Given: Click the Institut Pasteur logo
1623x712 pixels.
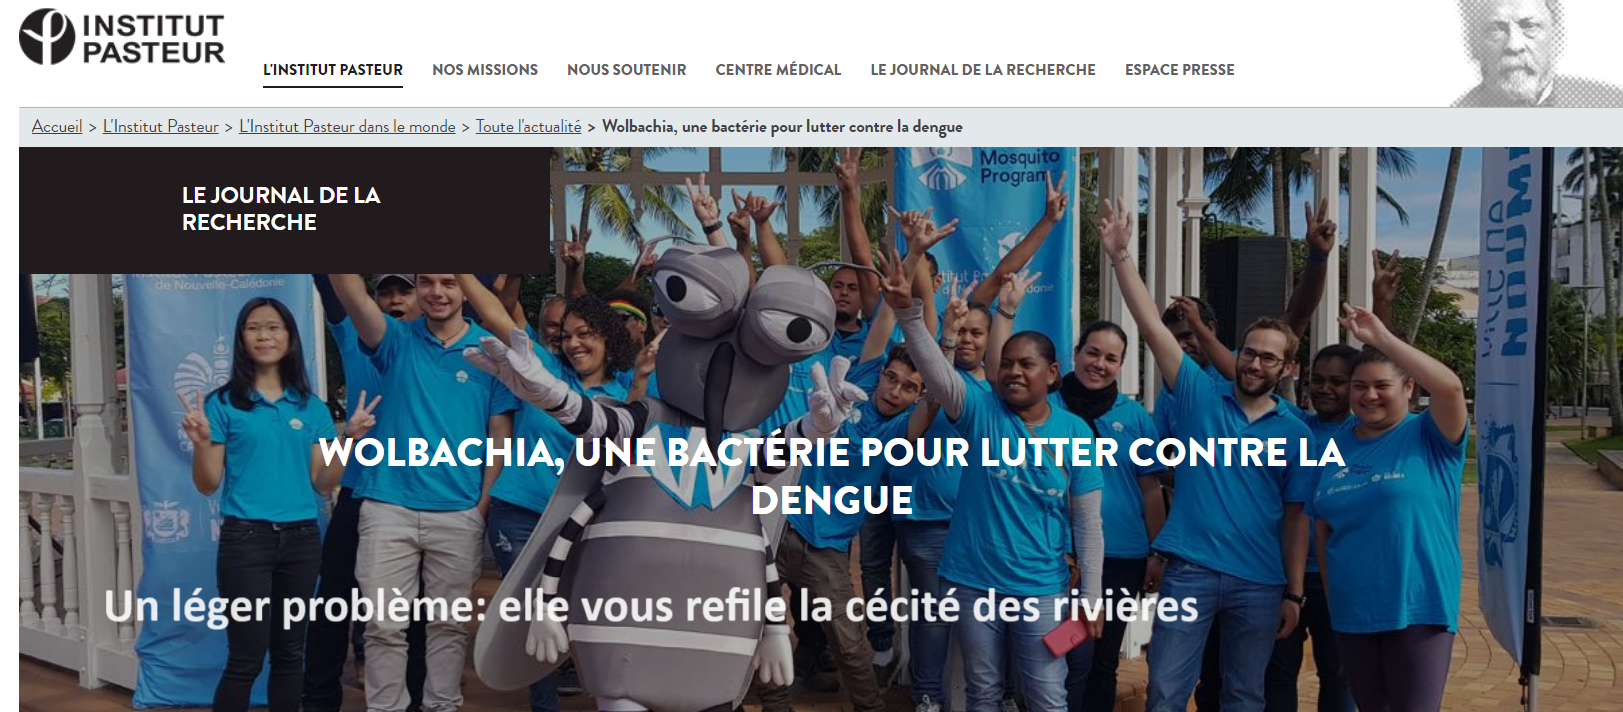Looking at the screenshot, I should pos(122,37).
